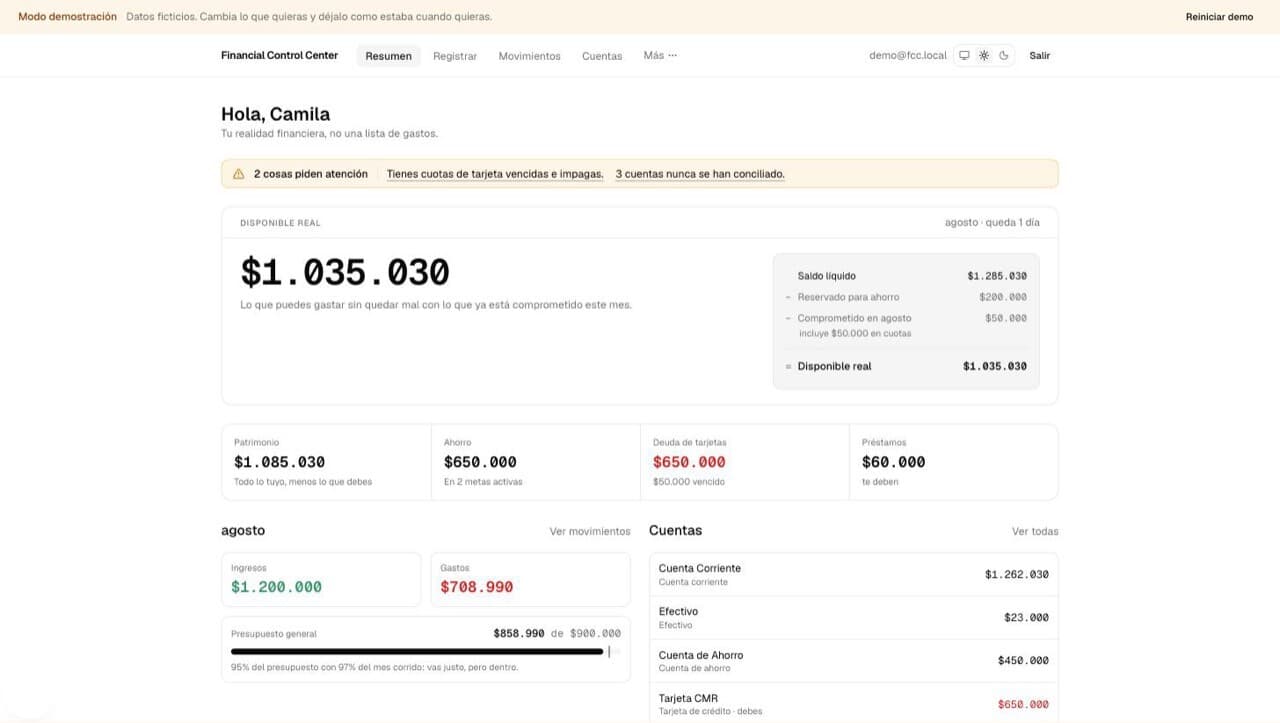Open the Más menu
1280x723 pixels.
(x=660, y=56)
